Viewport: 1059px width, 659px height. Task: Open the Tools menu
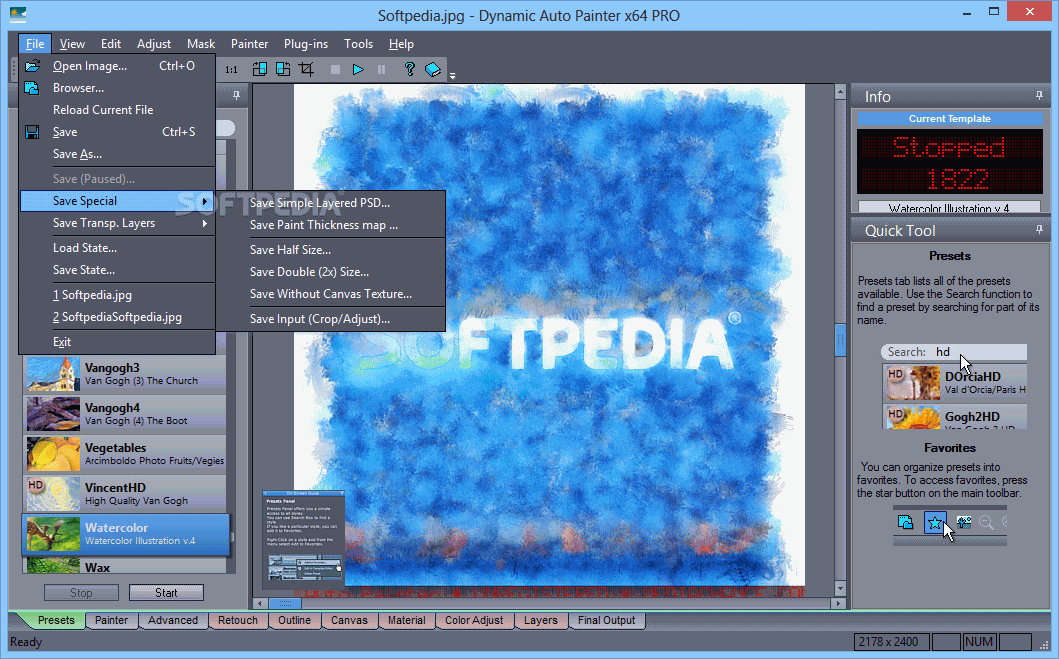pyautogui.click(x=359, y=44)
